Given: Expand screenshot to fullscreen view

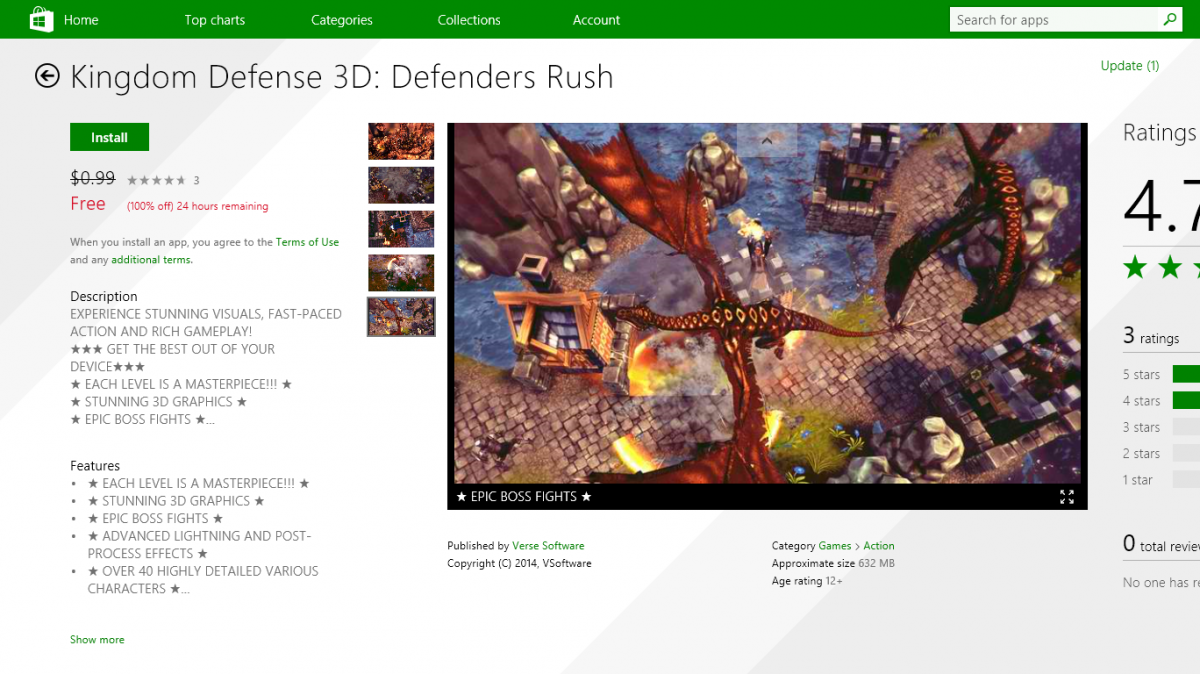Looking at the screenshot, I should [x=1067, y=496].
